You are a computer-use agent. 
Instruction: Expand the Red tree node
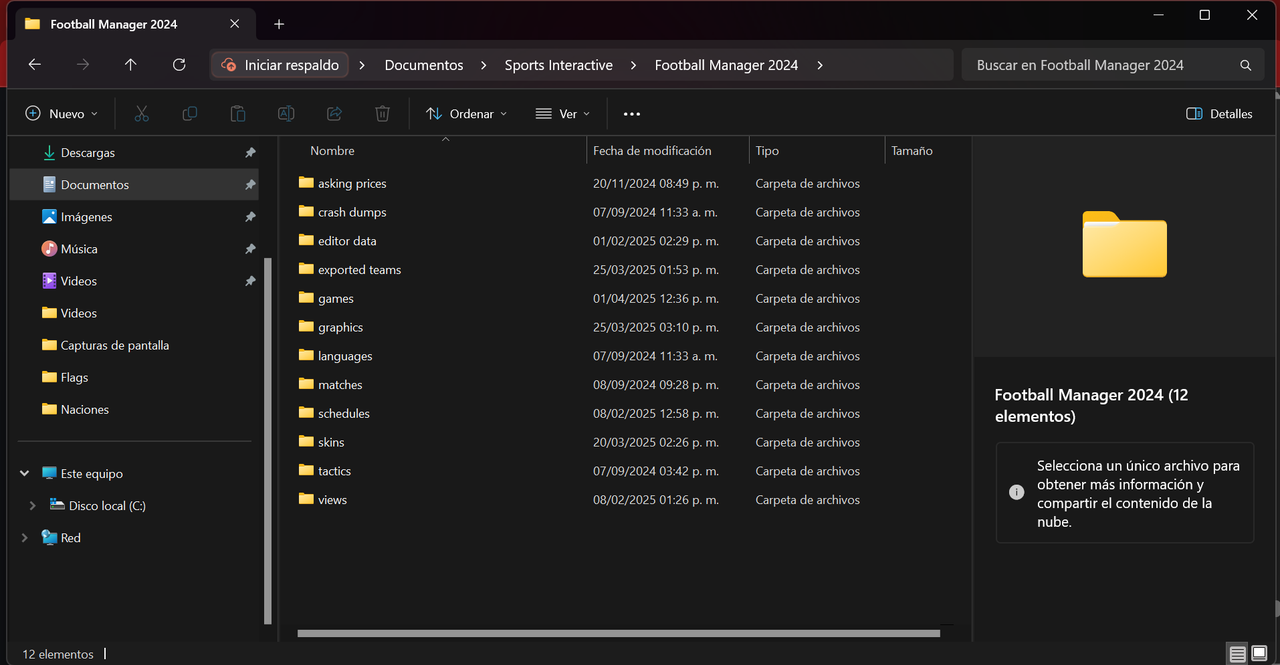click(x=24, y=538)
